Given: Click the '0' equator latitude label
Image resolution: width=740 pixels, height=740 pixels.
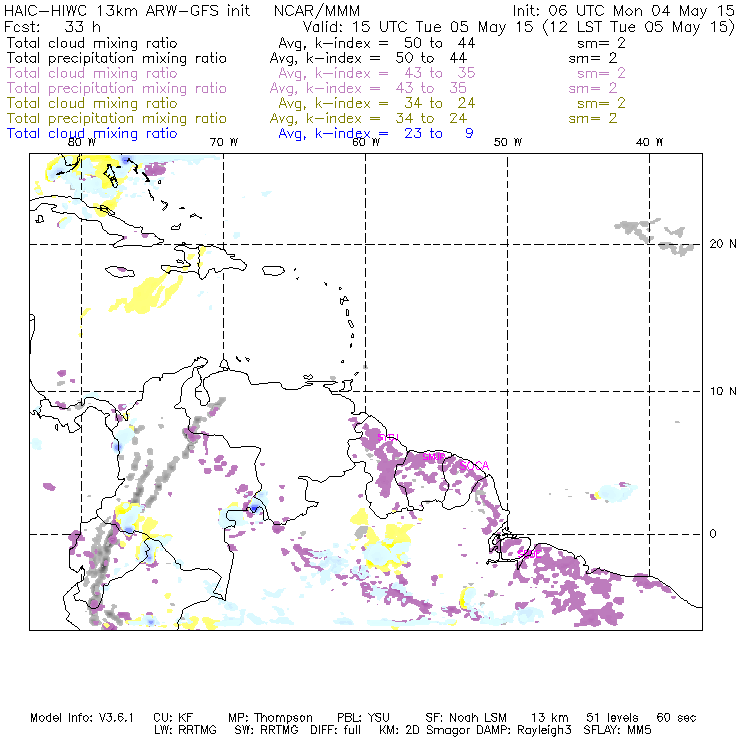Looking at the screenshot, I should tap(713, 534).
